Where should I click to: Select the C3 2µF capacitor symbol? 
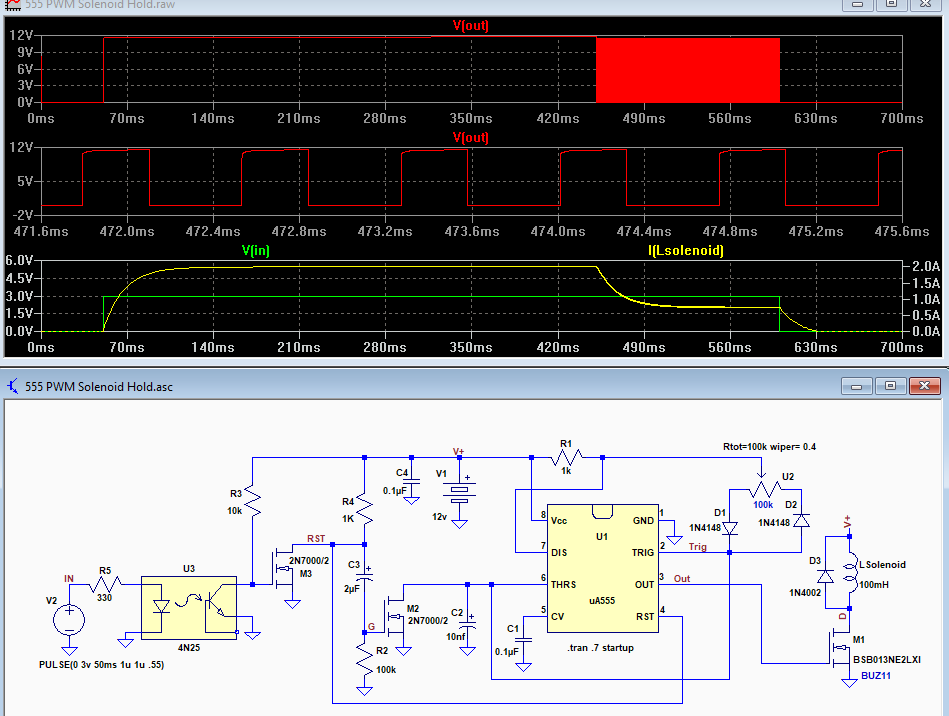[x=364, y=574]
